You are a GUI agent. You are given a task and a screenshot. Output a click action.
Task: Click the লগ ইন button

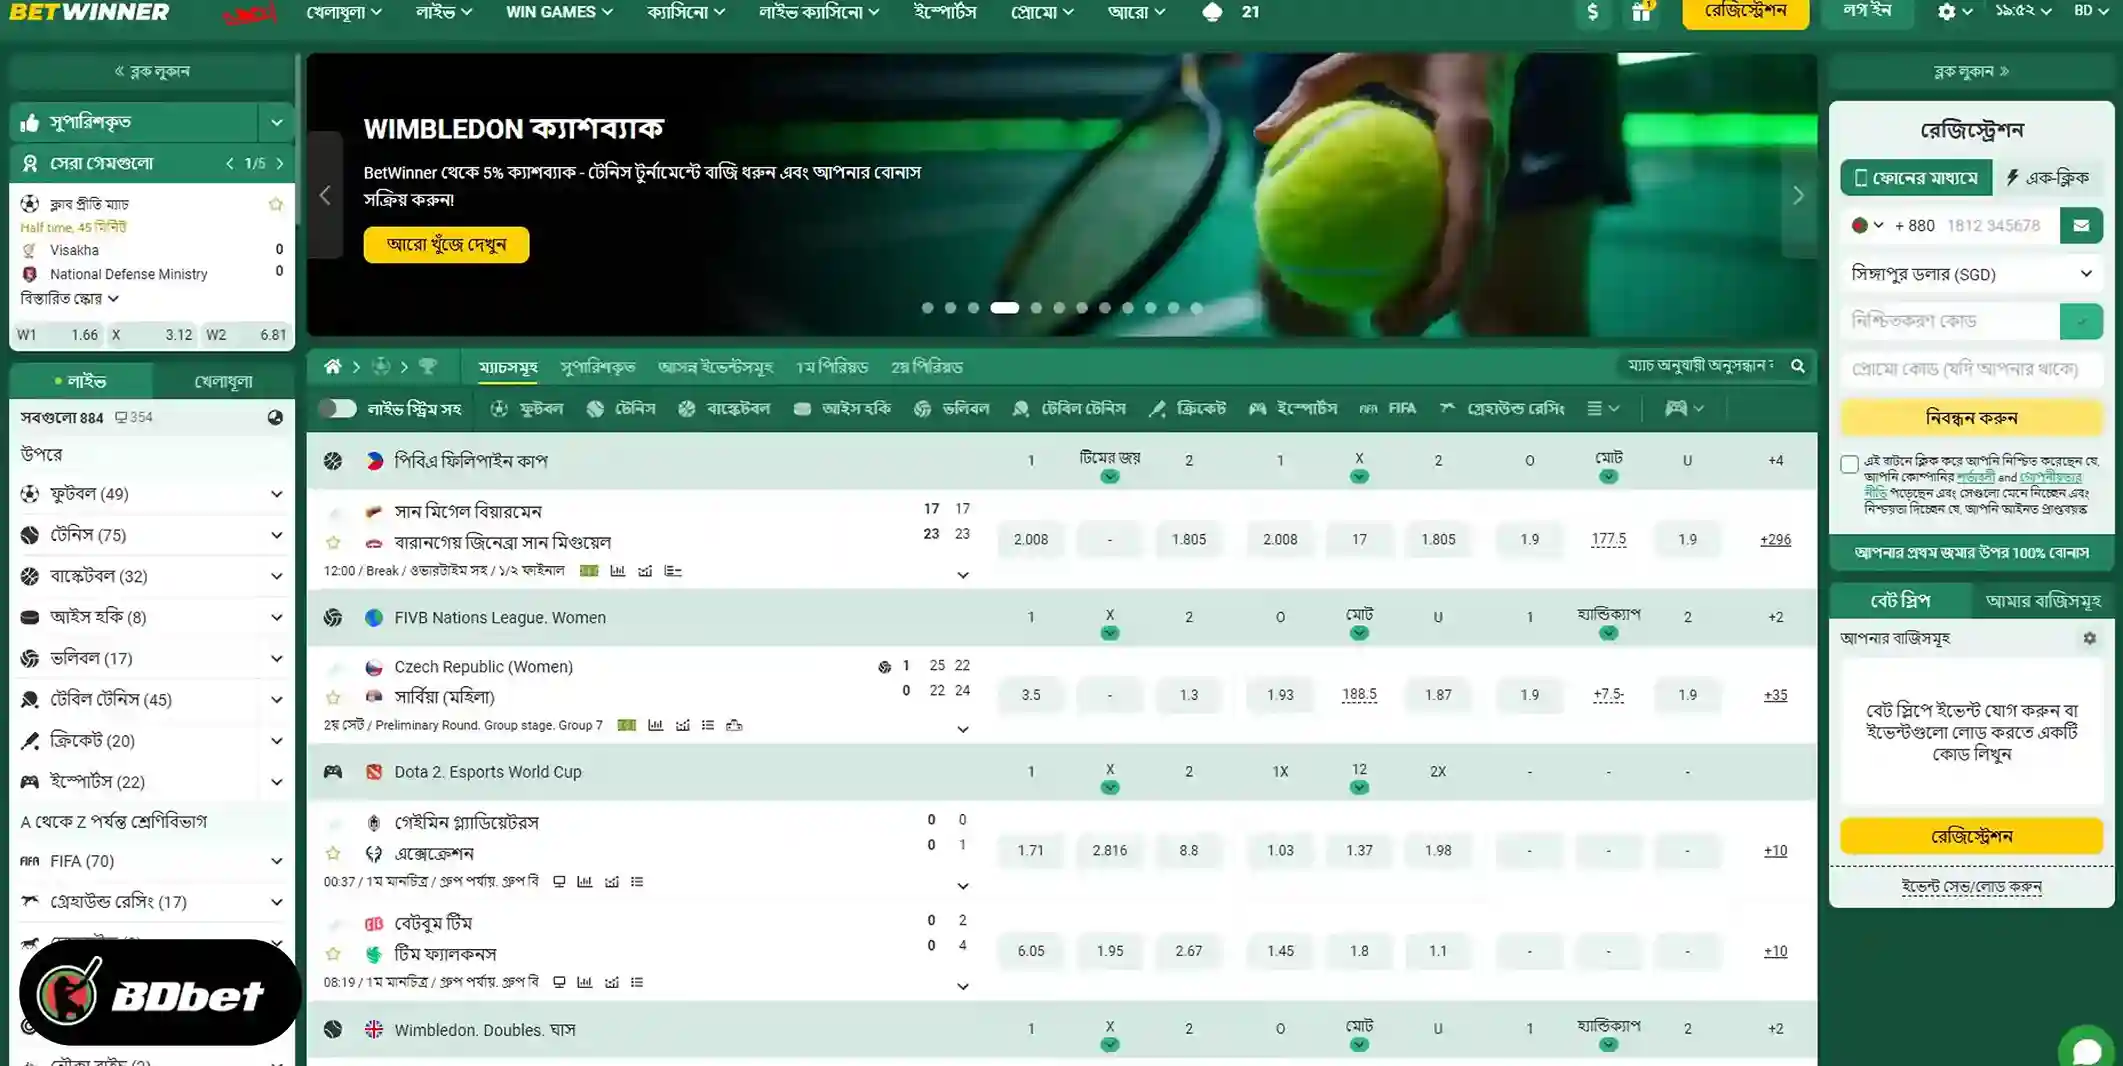click(1866, 12)
